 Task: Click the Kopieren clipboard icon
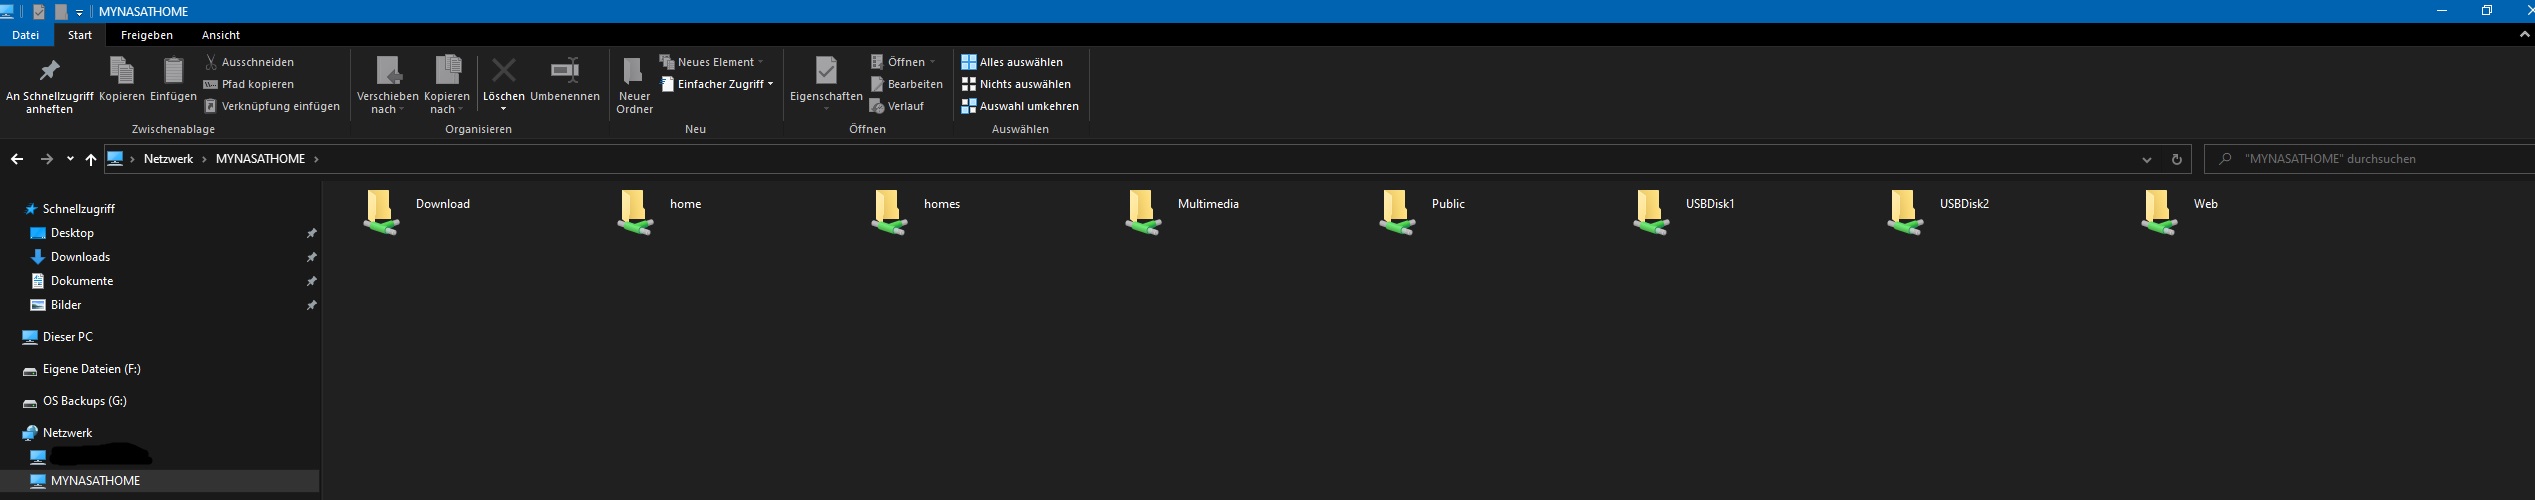122,71
